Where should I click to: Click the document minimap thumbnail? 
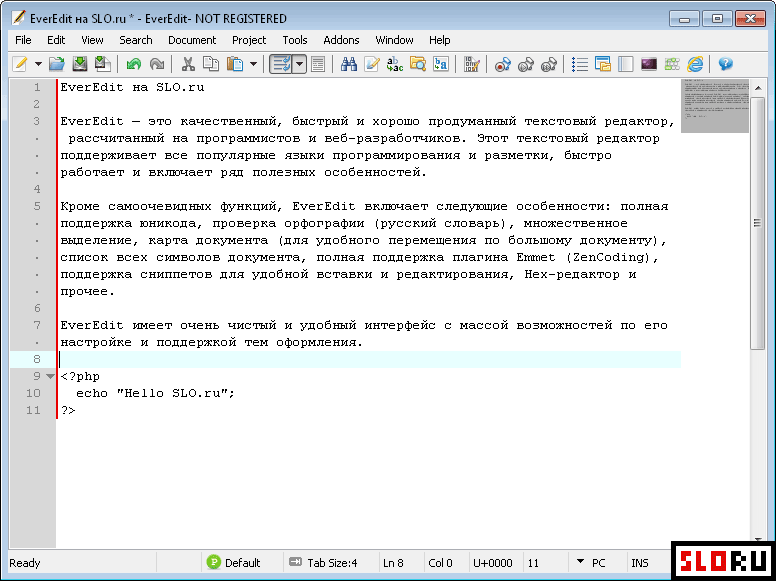pyautogui.click(x=715, y=105)
